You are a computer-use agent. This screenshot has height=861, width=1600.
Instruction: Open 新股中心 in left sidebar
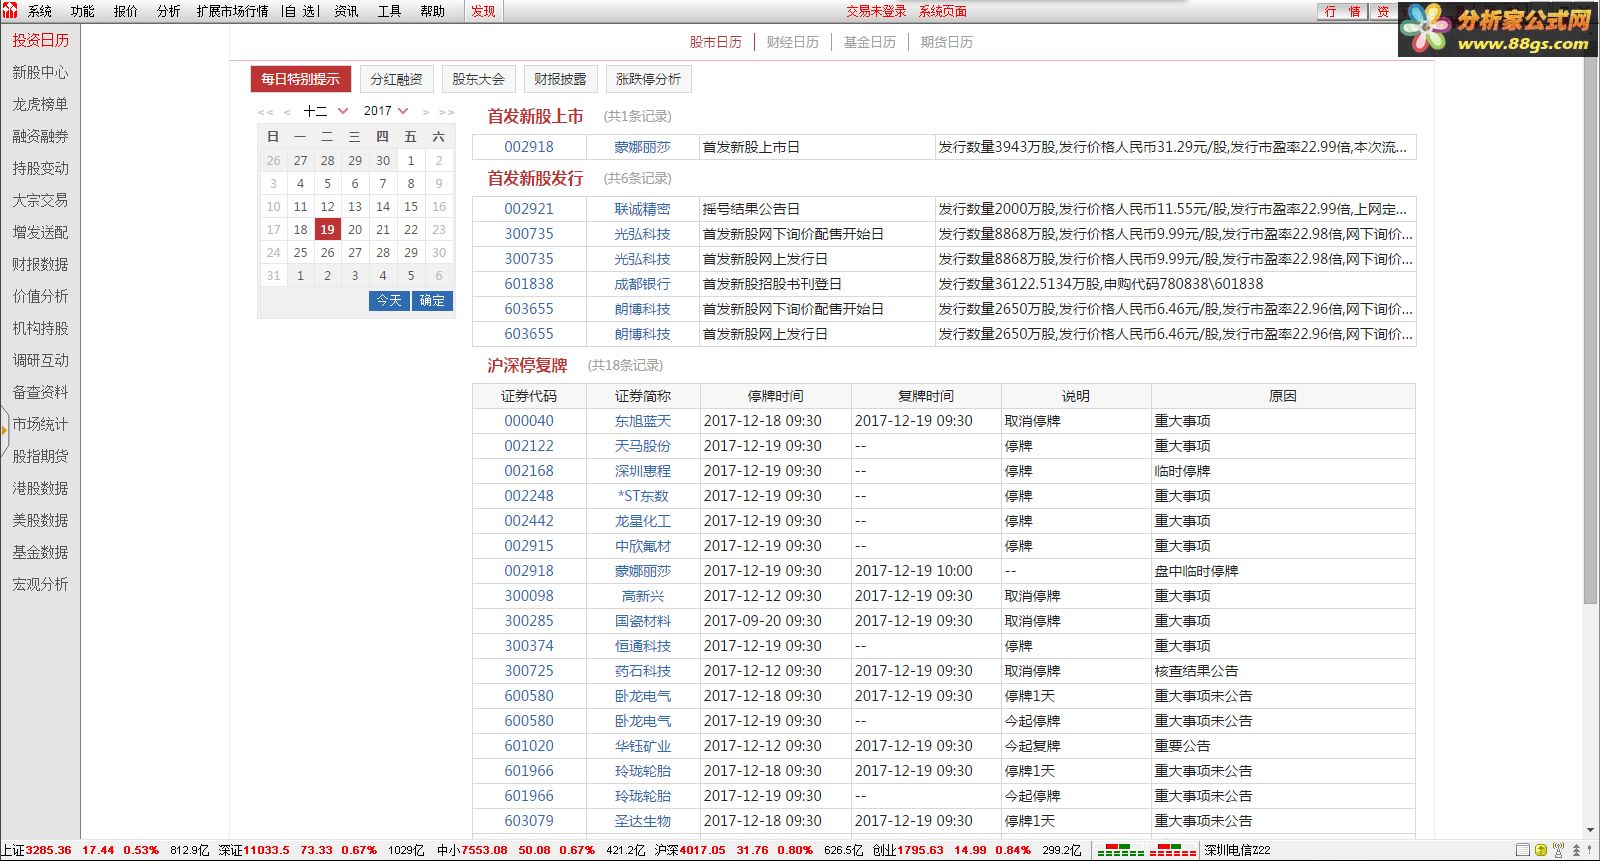point(40,72)
